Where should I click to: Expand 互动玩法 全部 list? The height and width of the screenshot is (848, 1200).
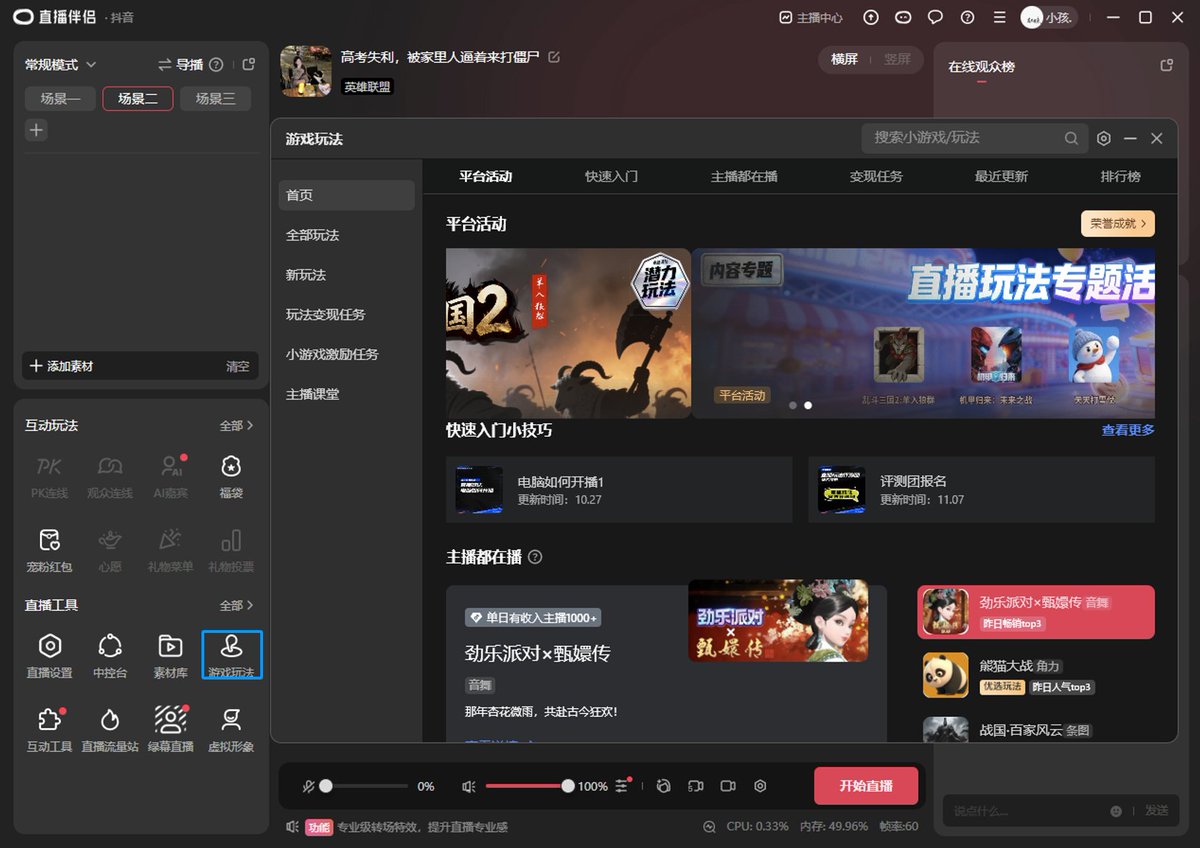236,425
